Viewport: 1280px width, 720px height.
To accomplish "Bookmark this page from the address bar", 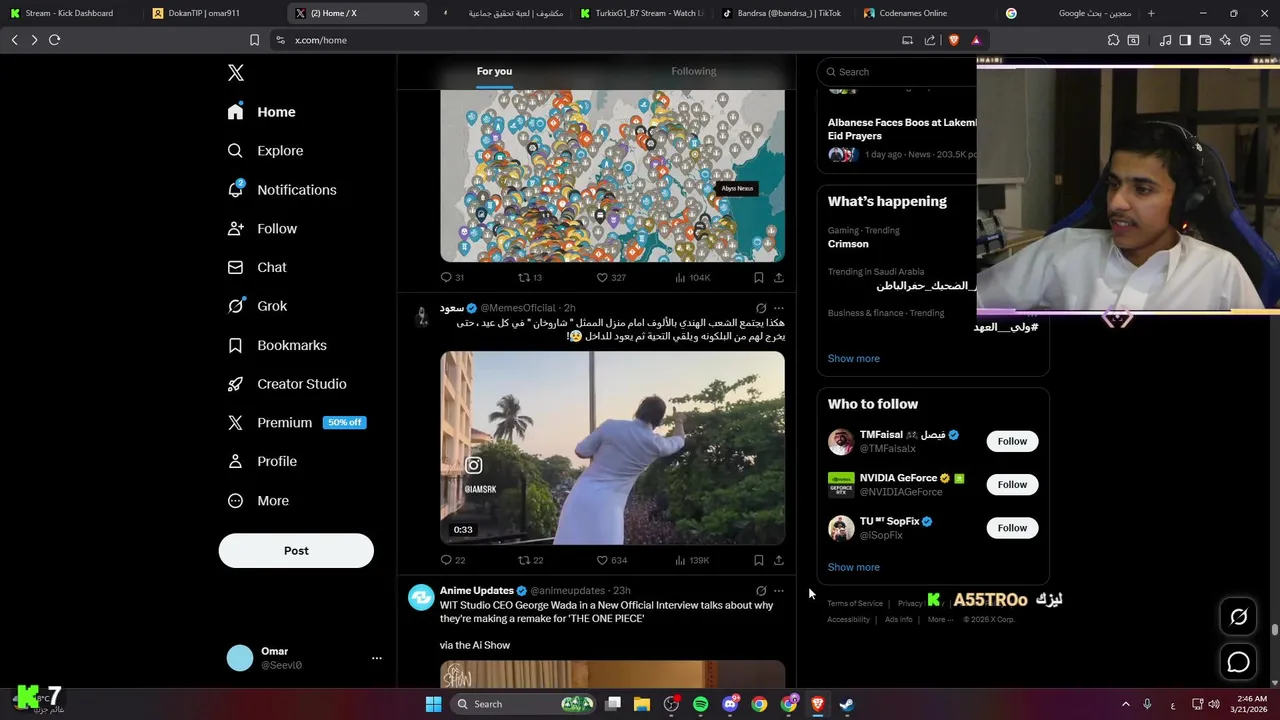I will click(x=254, y=40).
